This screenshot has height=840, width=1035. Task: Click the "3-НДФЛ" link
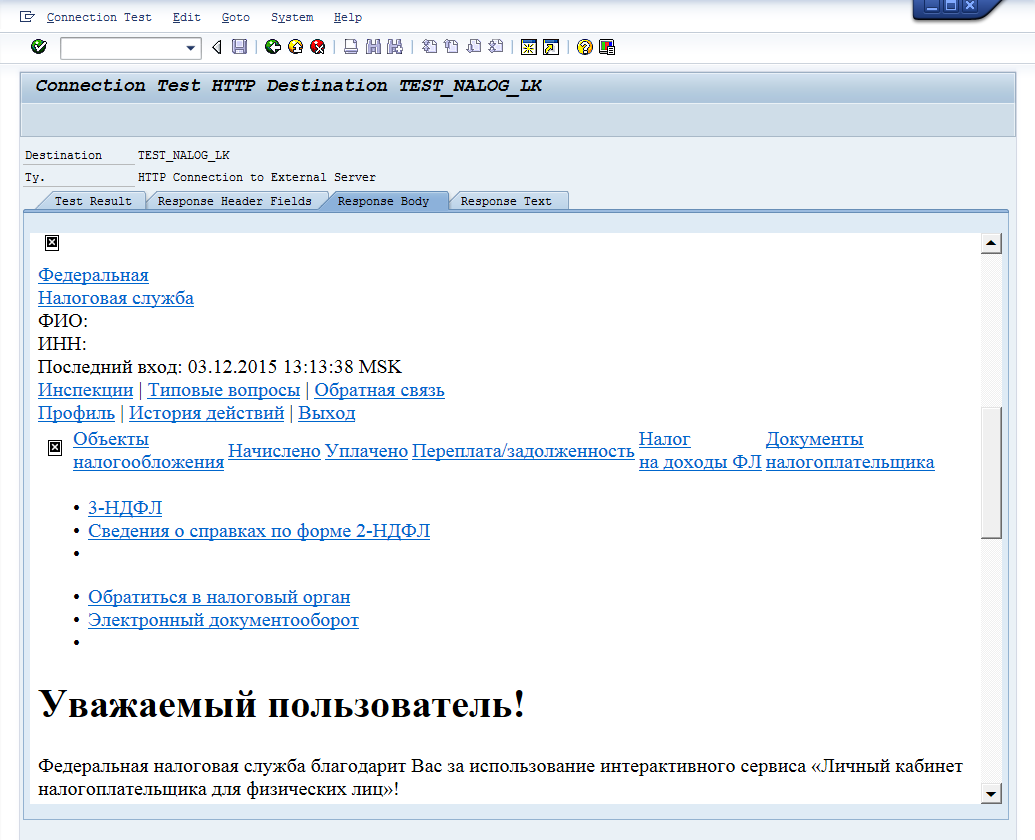point(125,508)
